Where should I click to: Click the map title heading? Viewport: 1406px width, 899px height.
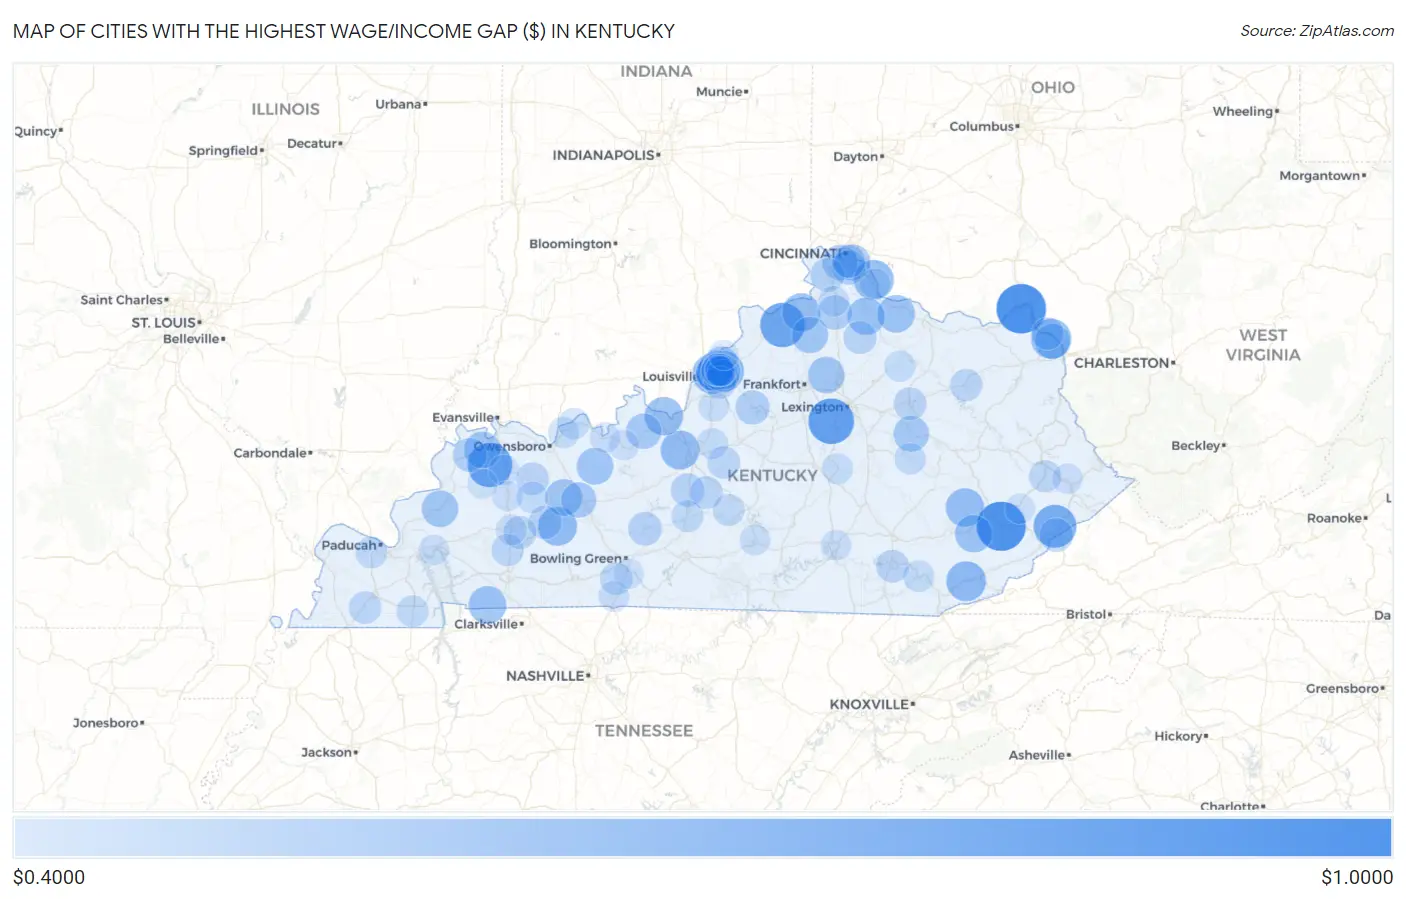coord(344,31)
